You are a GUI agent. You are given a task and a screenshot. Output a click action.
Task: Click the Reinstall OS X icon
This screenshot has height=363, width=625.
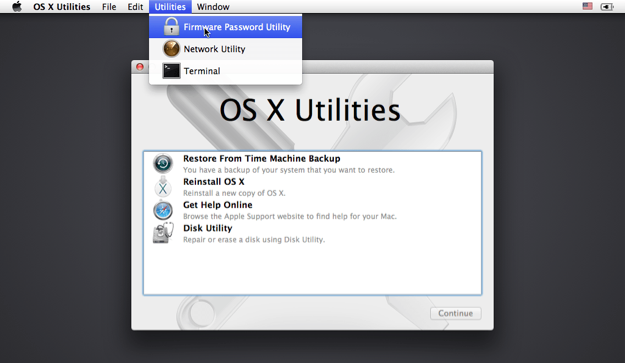pos(163,187)
